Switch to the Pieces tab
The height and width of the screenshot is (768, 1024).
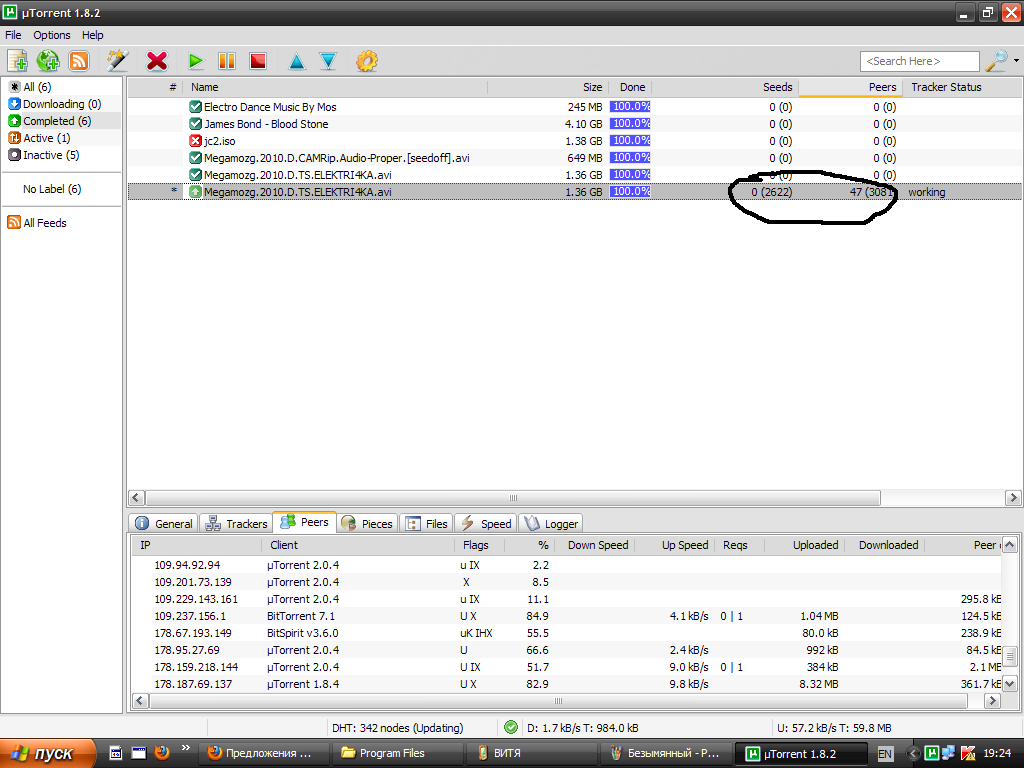point(368,523)
